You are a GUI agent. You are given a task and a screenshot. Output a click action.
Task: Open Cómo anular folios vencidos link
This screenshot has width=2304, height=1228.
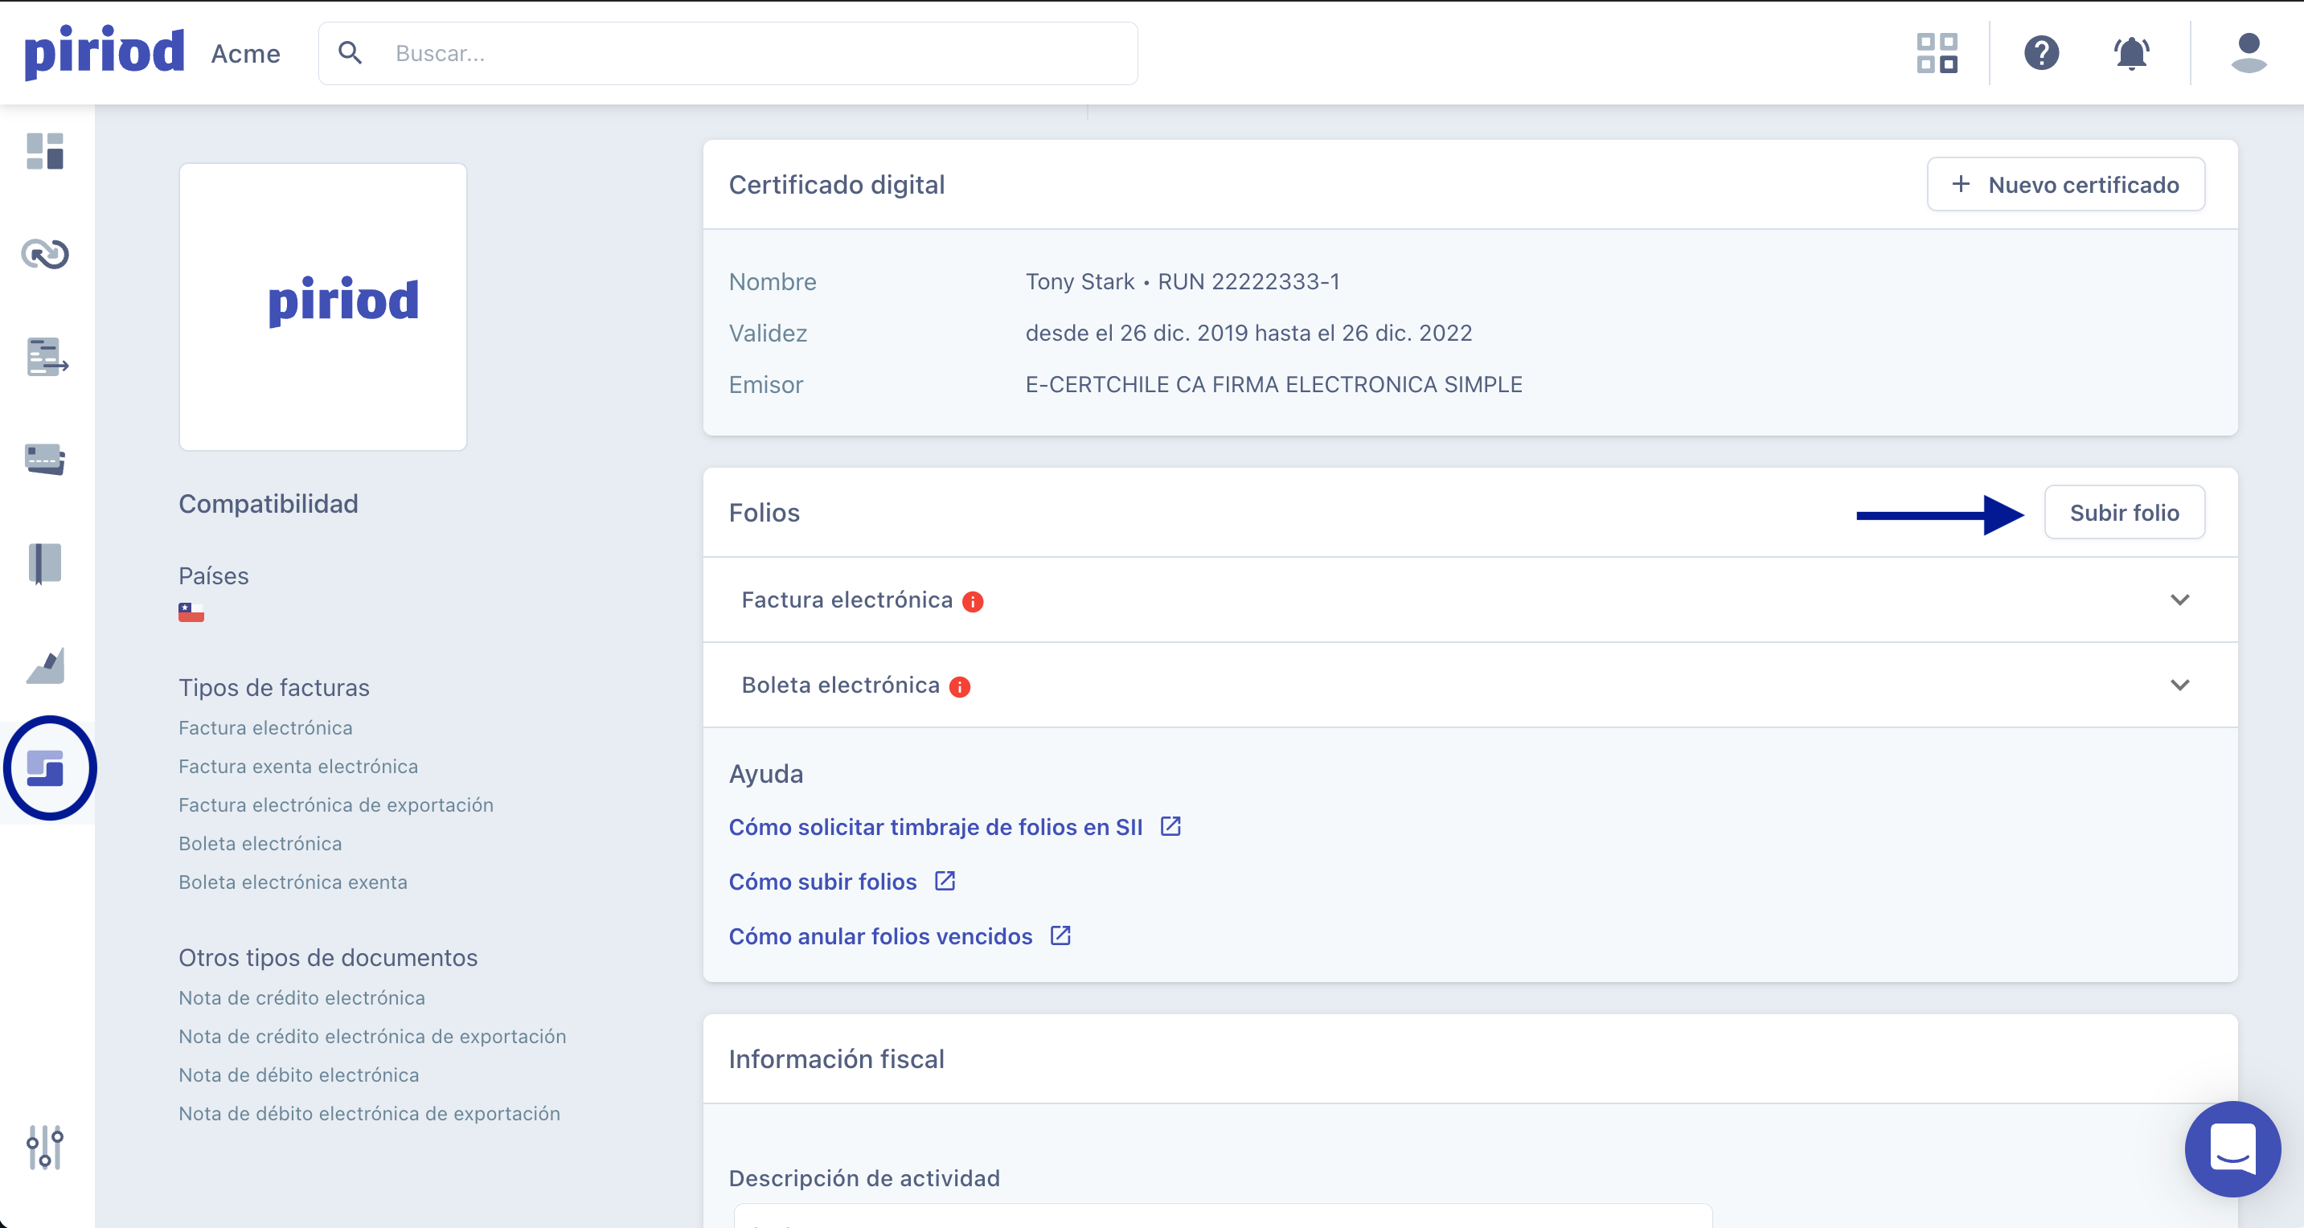click(880, 936)
